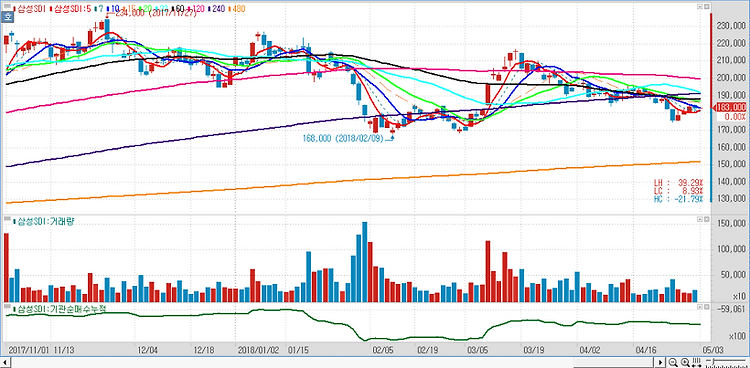Click the HC : -21.79% statistic
This screenshot has height=368, width=750.
[679, 198]
